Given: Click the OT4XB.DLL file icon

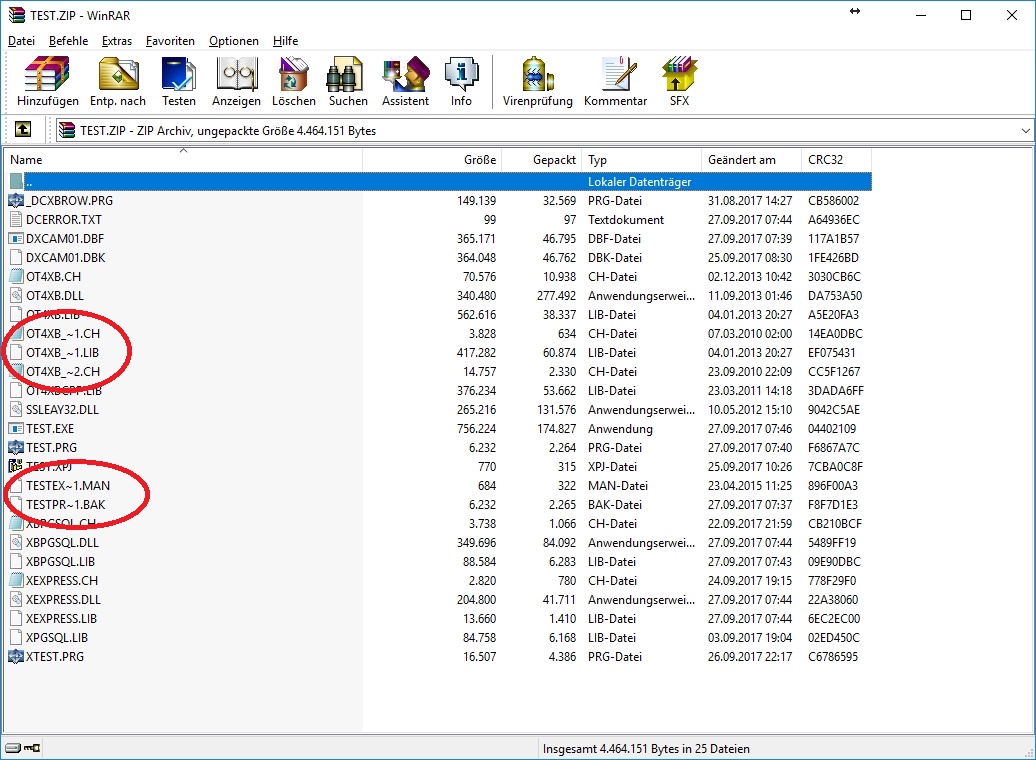Looking at the screenshot, I should [16, 295].
